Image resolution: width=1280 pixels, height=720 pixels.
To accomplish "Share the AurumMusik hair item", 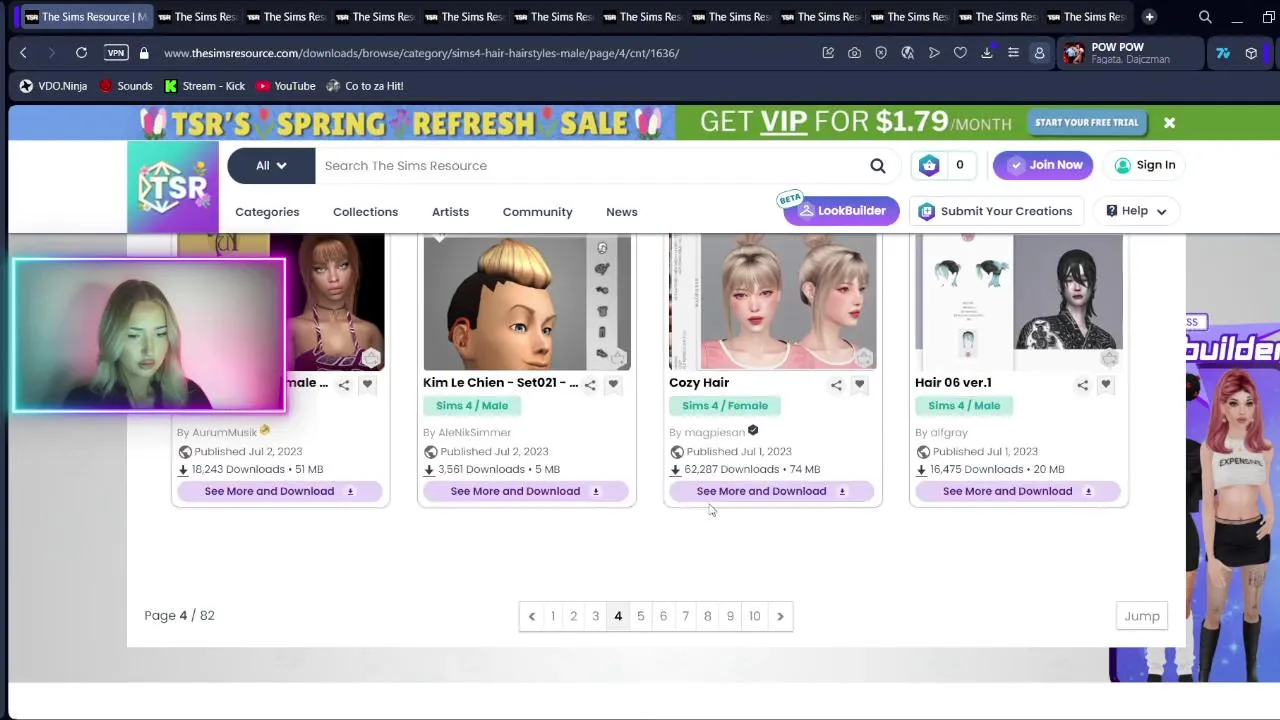I will 344,385.
